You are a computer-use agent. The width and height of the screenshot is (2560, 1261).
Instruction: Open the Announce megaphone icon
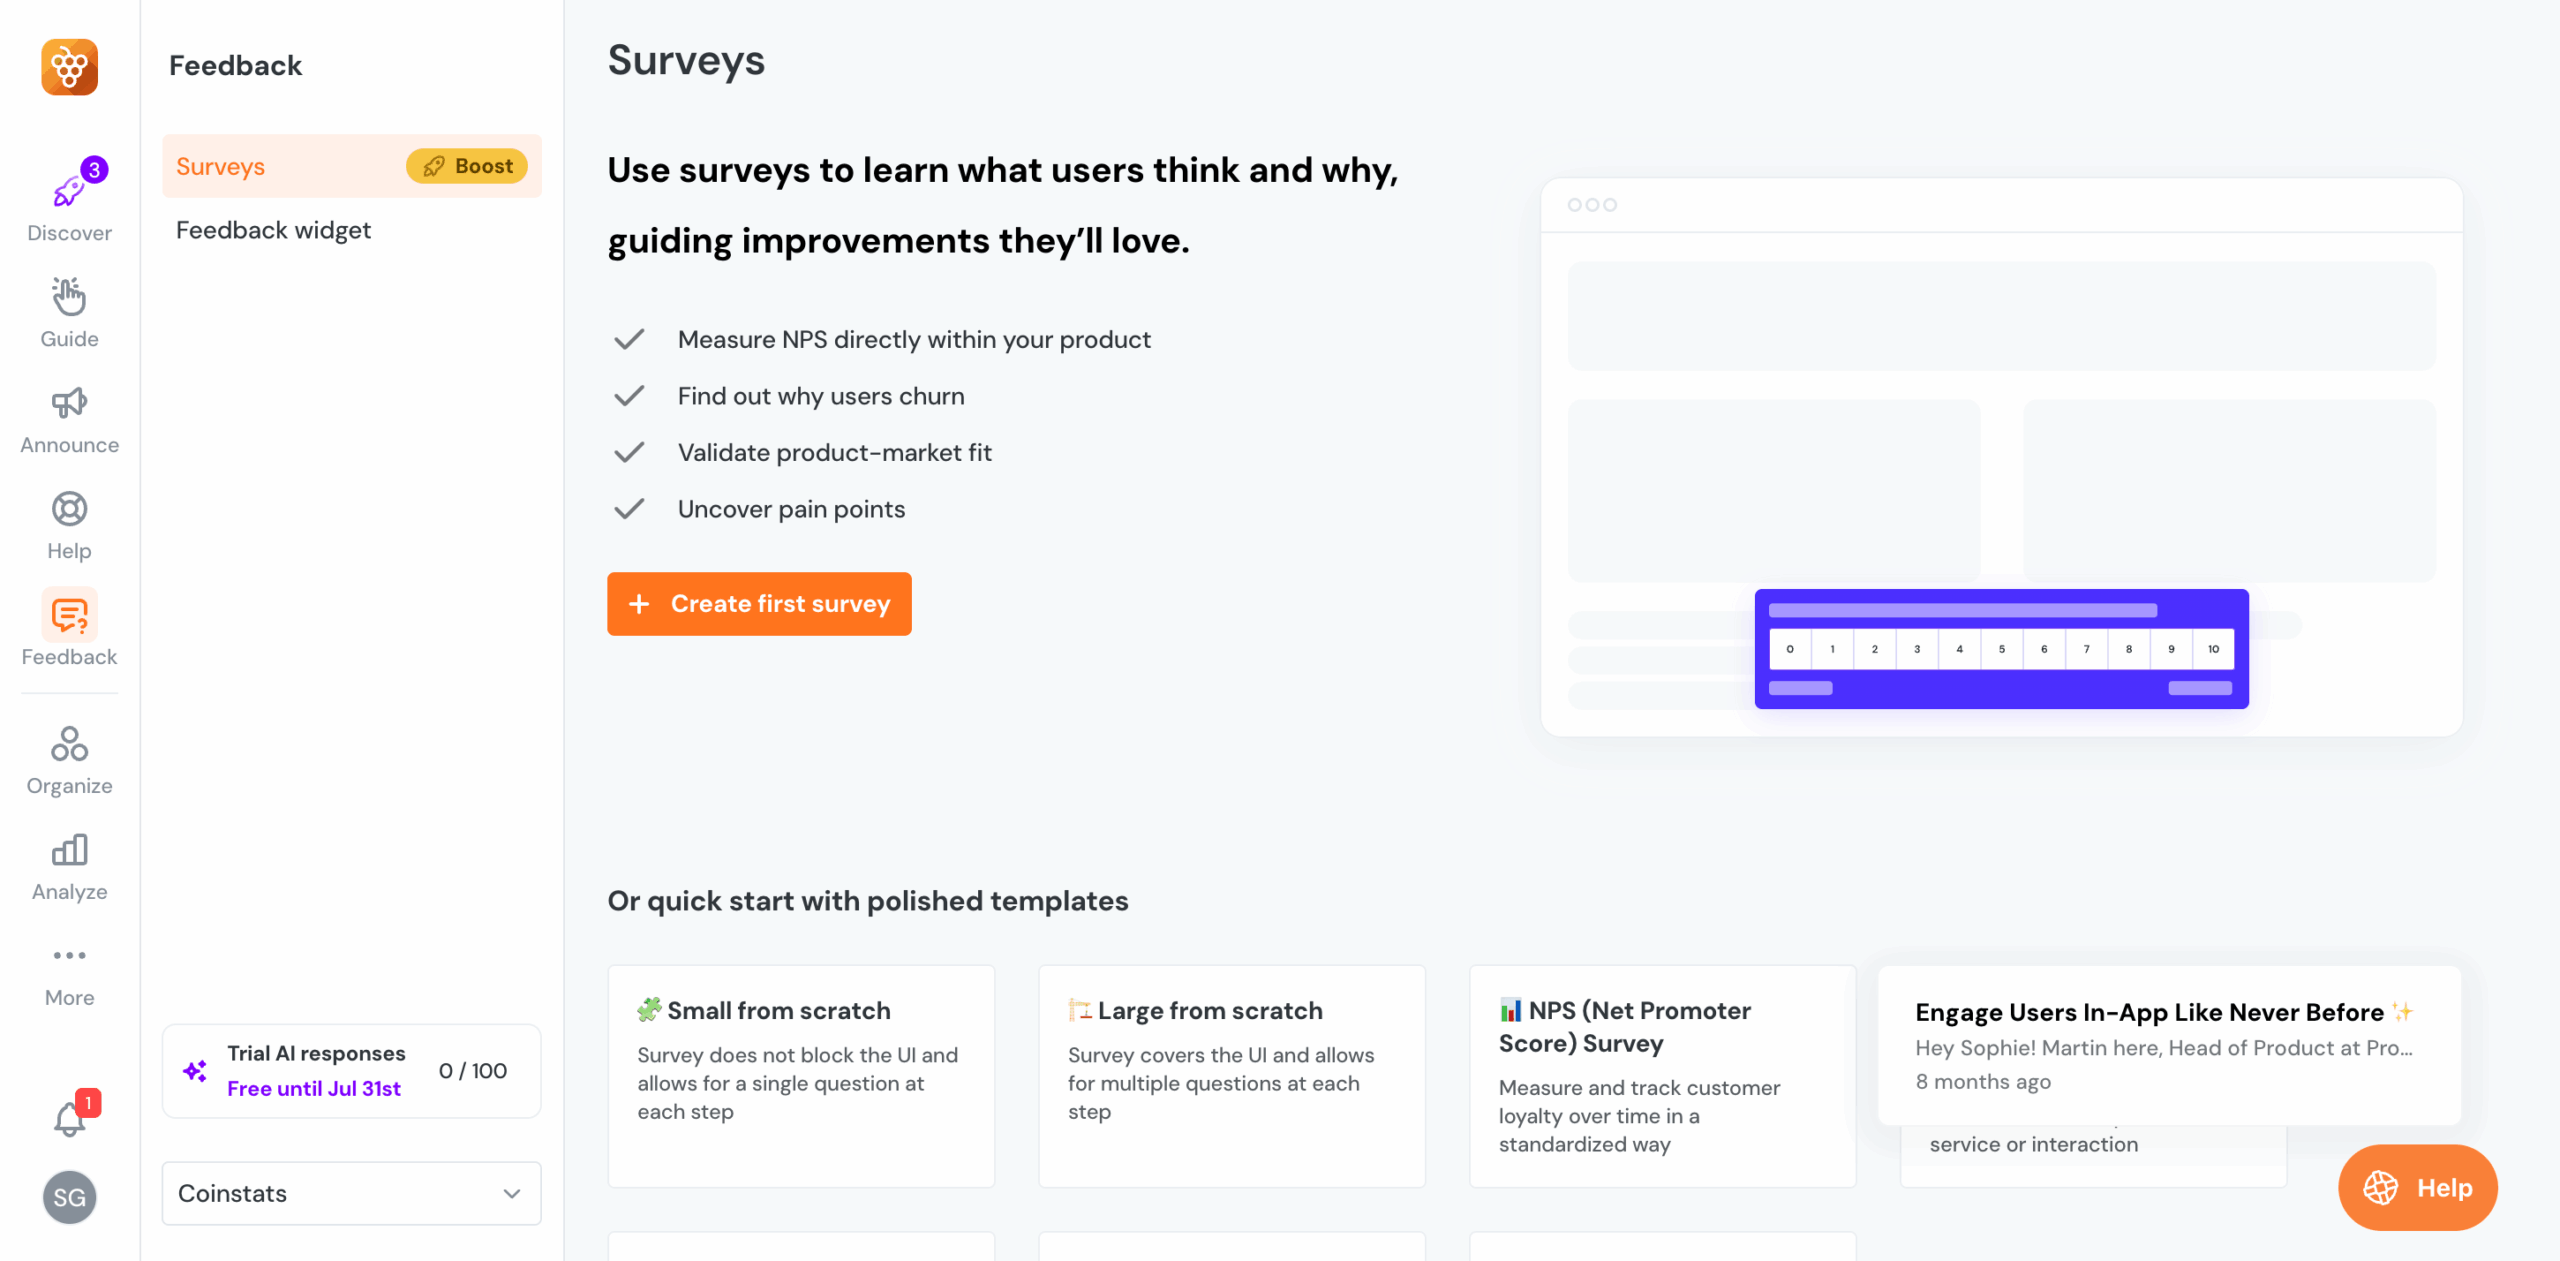point(69,403)
